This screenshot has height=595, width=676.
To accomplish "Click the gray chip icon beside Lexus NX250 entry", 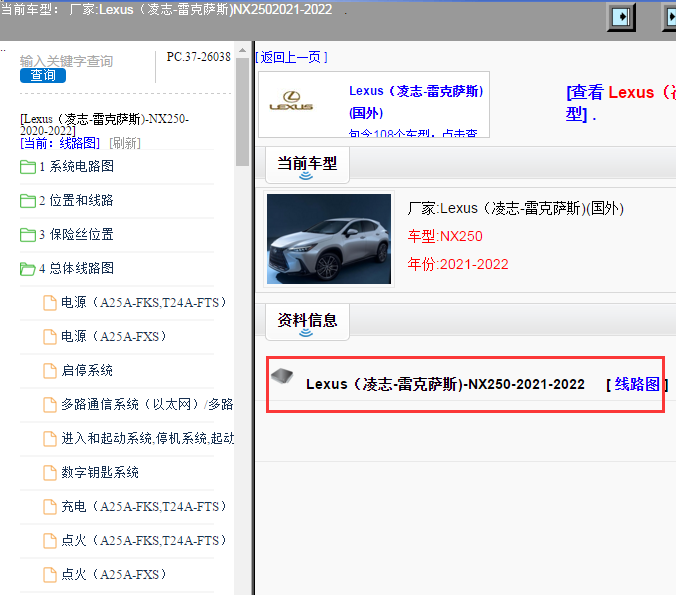I will (282, 376).
